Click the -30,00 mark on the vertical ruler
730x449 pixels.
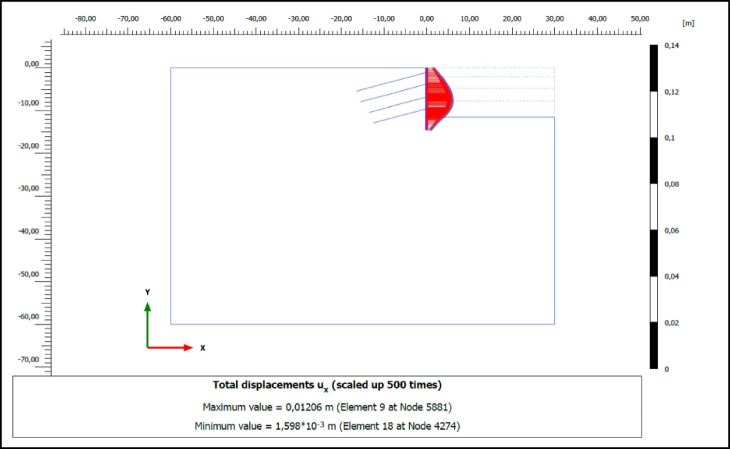[x=28, y=188]
